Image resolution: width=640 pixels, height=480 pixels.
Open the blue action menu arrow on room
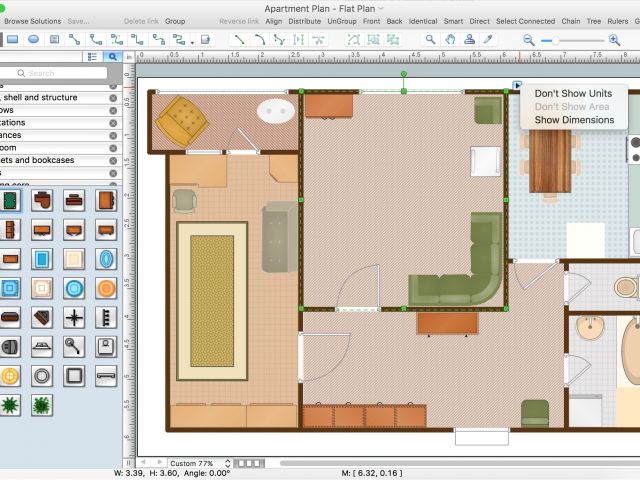516,86
